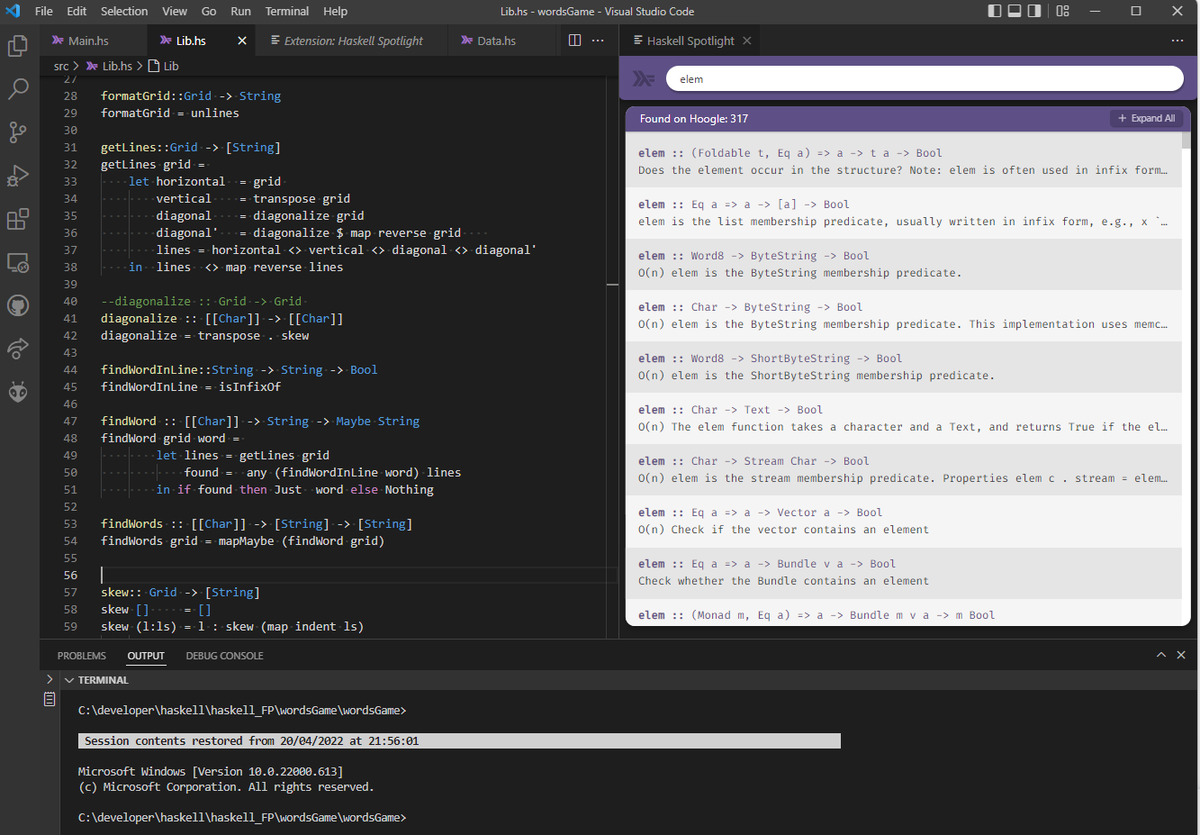Screen dimensions: 1200x835
Task: Click the Haskell file icon on Main.hs tab
Action: click(x=58, y=41)
